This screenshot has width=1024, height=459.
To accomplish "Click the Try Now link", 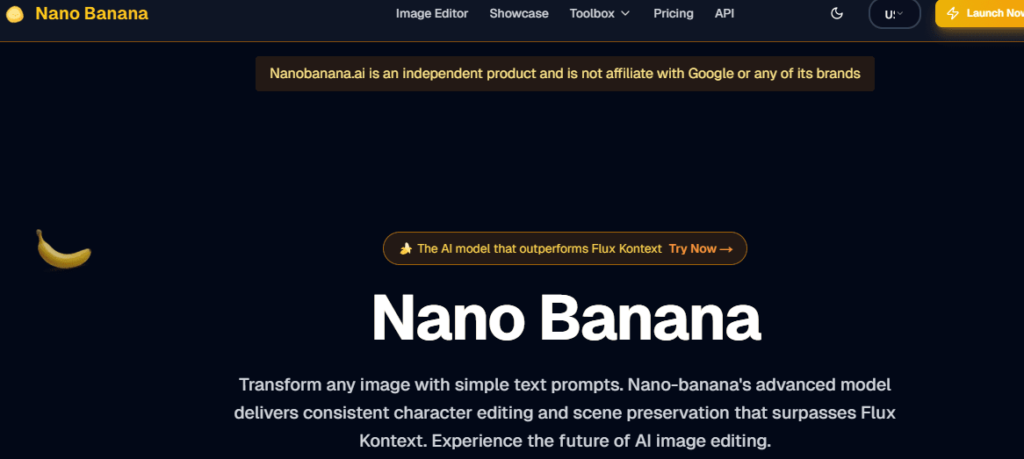I will pyautogui.click(x=692, y=249).
